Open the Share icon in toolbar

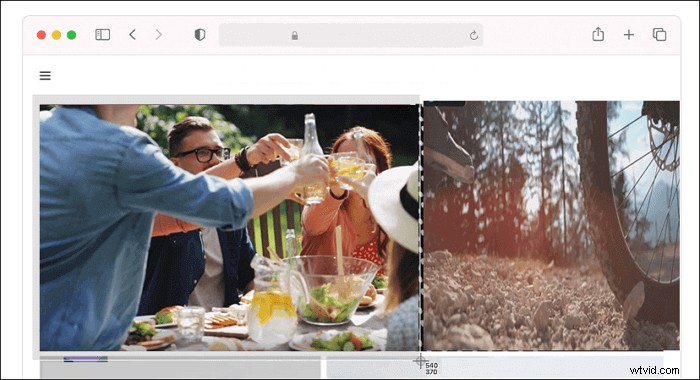click(598, 34)
